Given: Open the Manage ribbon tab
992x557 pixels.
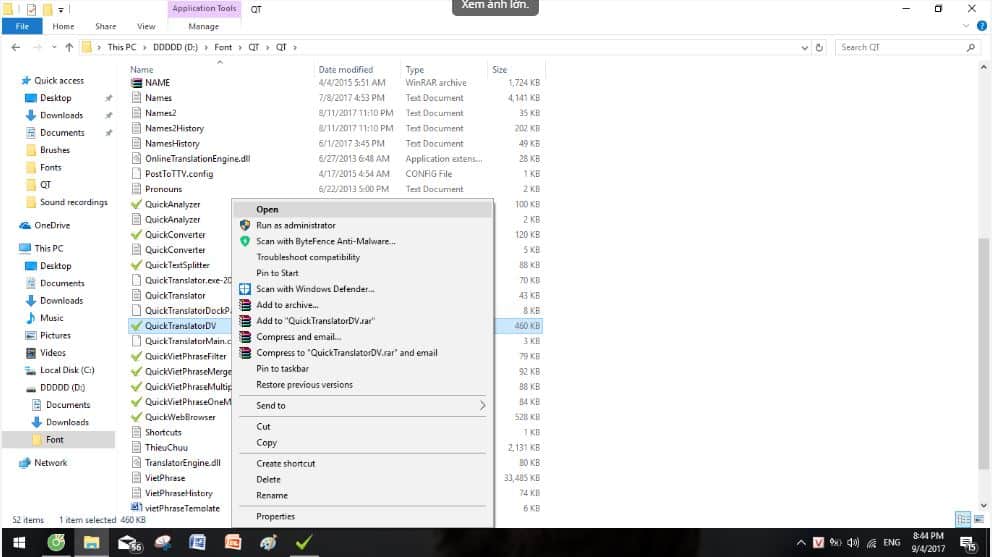Looking at the screenshot, I should tap(204, 26).
